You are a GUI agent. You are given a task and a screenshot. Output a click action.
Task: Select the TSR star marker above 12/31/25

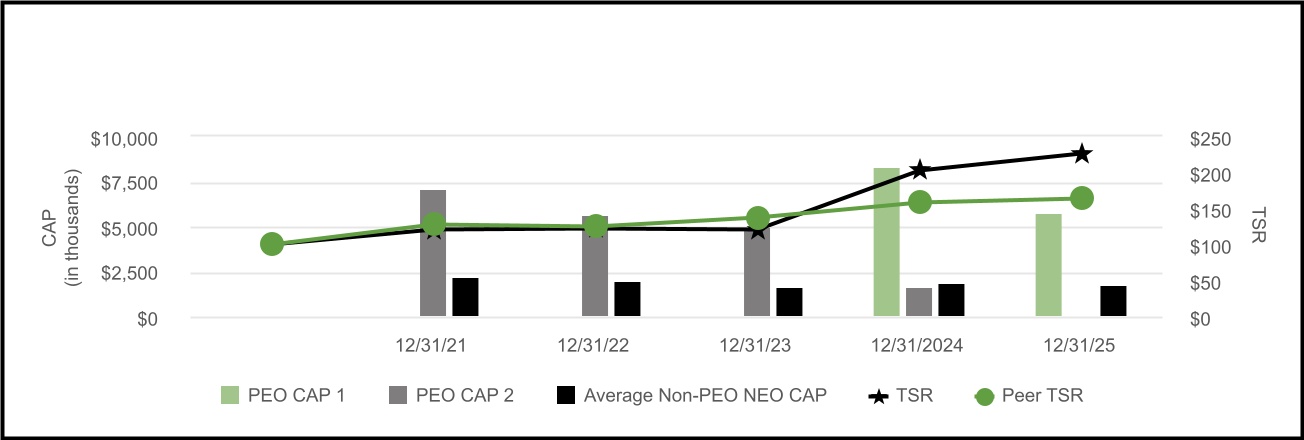[x=1081, y=154]
